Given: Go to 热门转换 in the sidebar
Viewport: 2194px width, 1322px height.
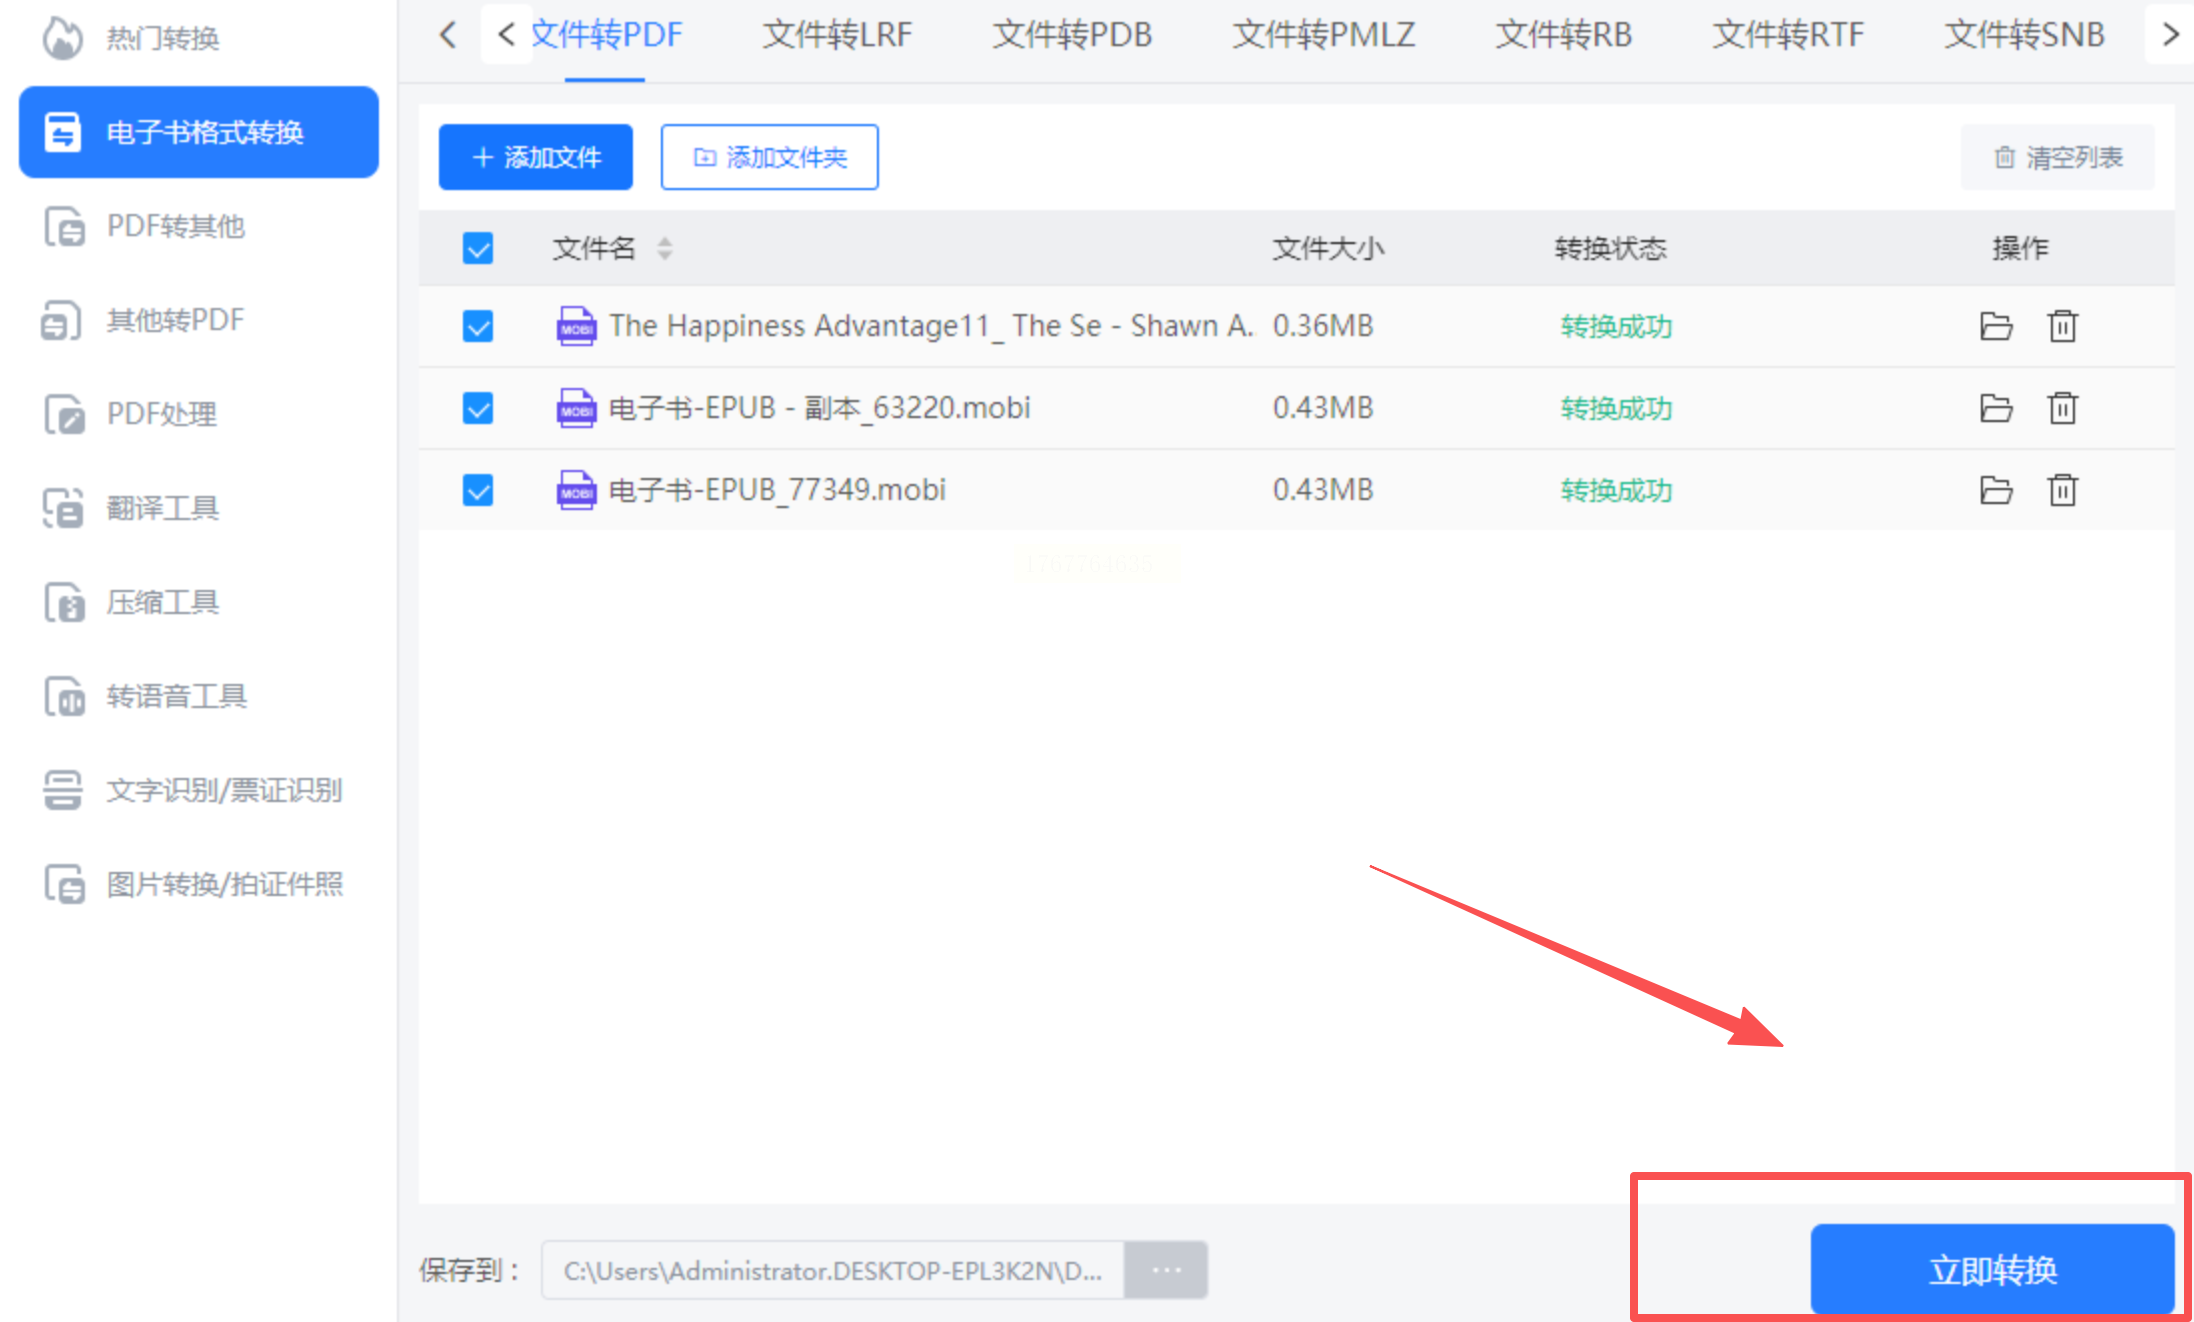Looking at the screenshot, I should (162, 38).
